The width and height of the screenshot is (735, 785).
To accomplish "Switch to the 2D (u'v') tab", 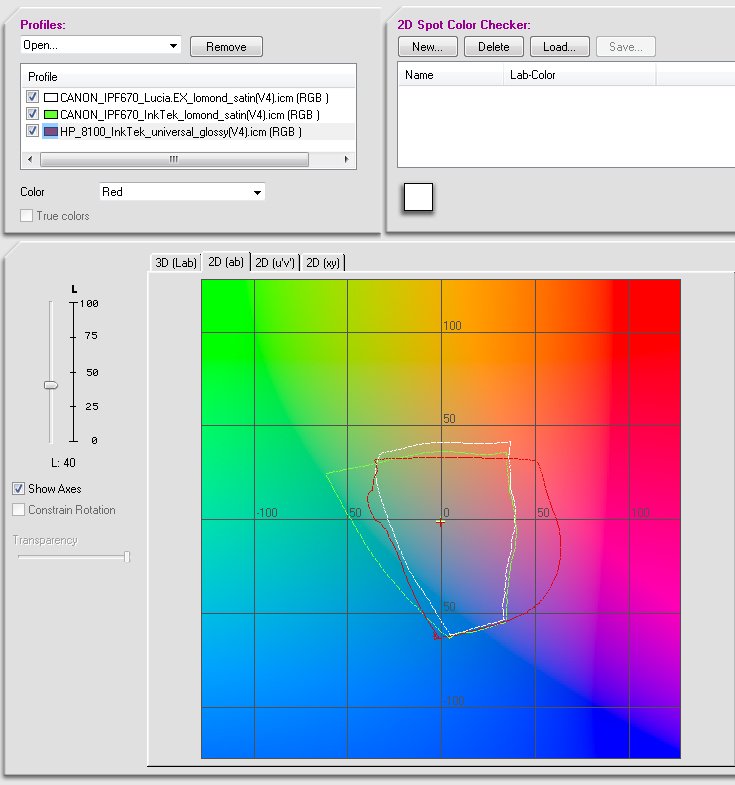I will point(275,262).
